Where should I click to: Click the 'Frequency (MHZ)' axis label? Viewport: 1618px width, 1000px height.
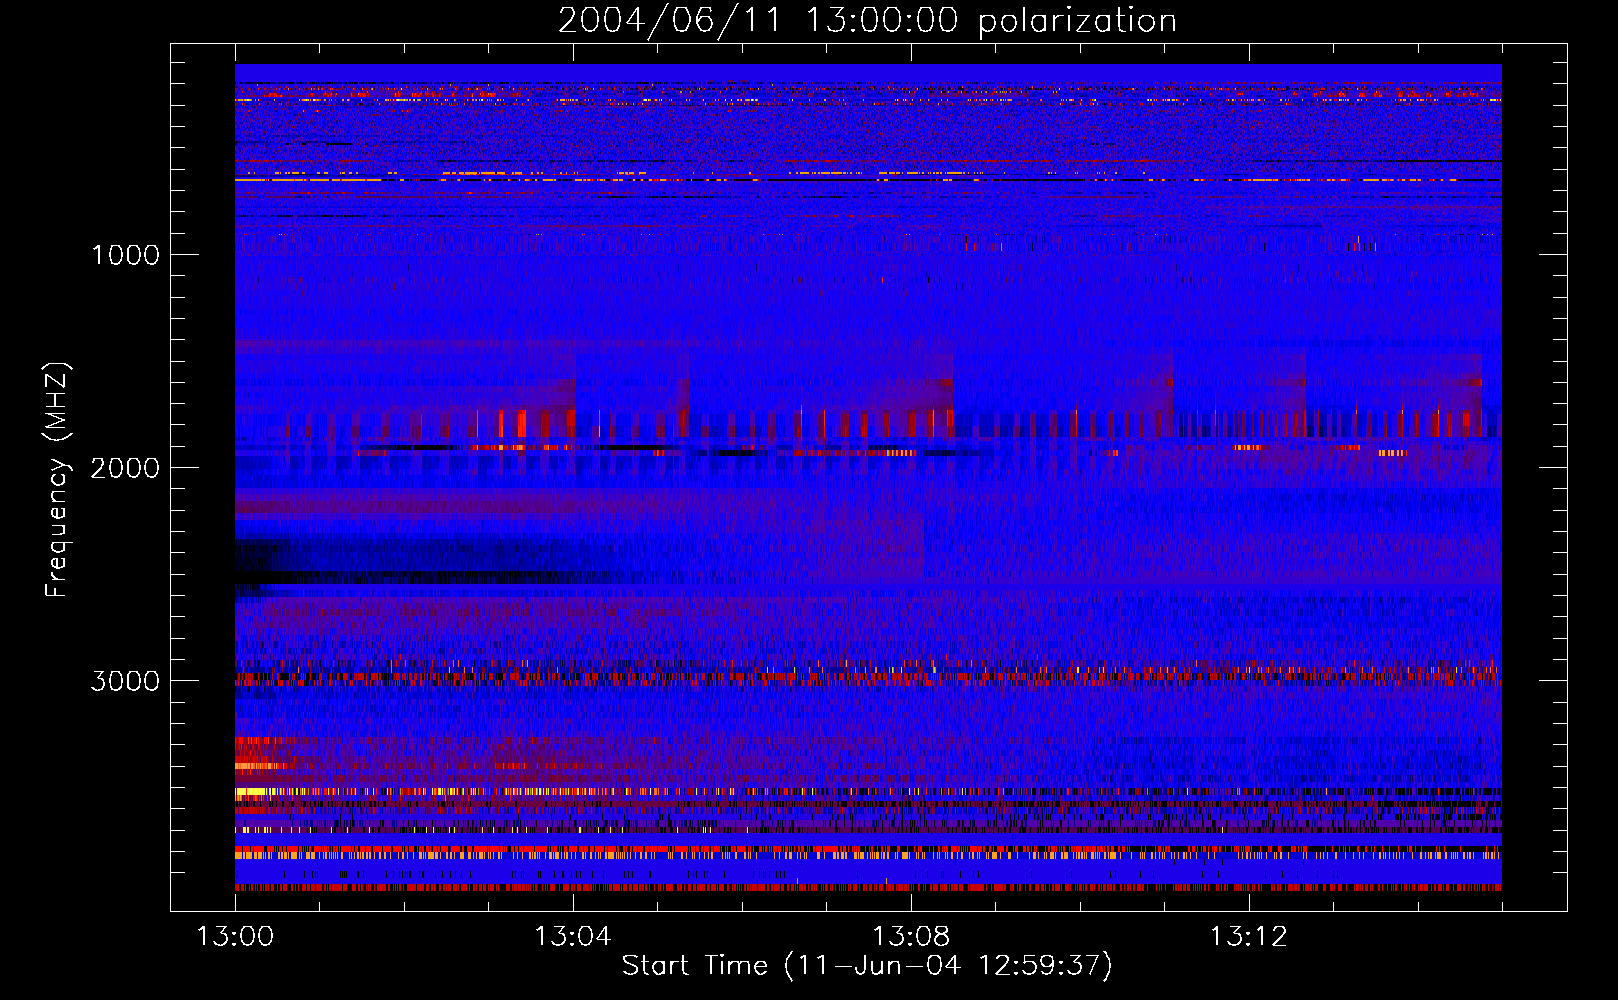[57, 480]
